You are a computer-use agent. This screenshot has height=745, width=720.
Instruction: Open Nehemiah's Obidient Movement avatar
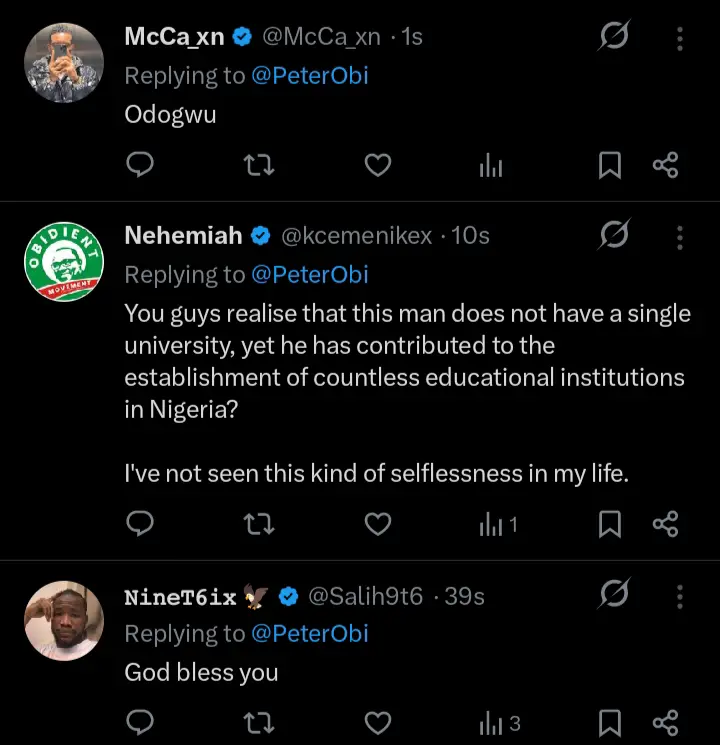pyautogui.click(x=64, y=261)
